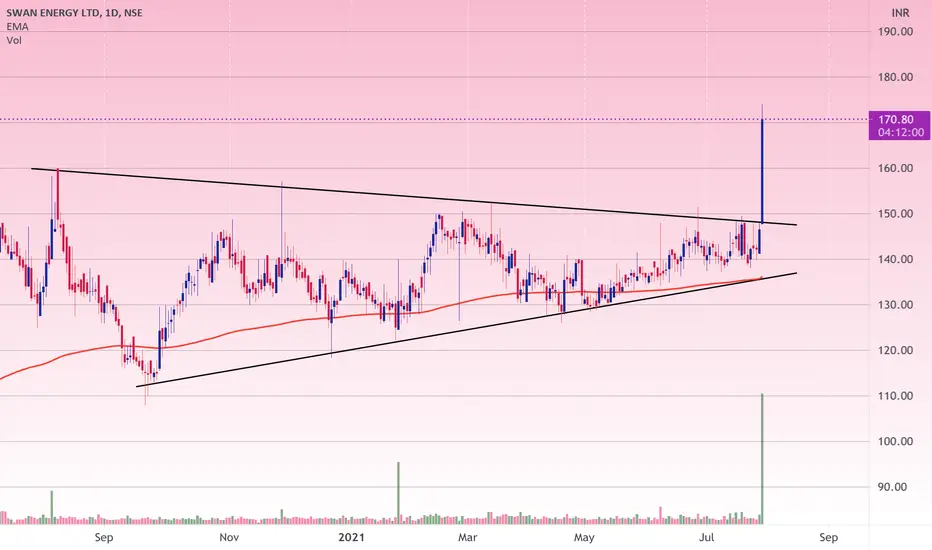Click the 190.00 price axis label
This screenshot has width=932, height=550.
[896, 32]
